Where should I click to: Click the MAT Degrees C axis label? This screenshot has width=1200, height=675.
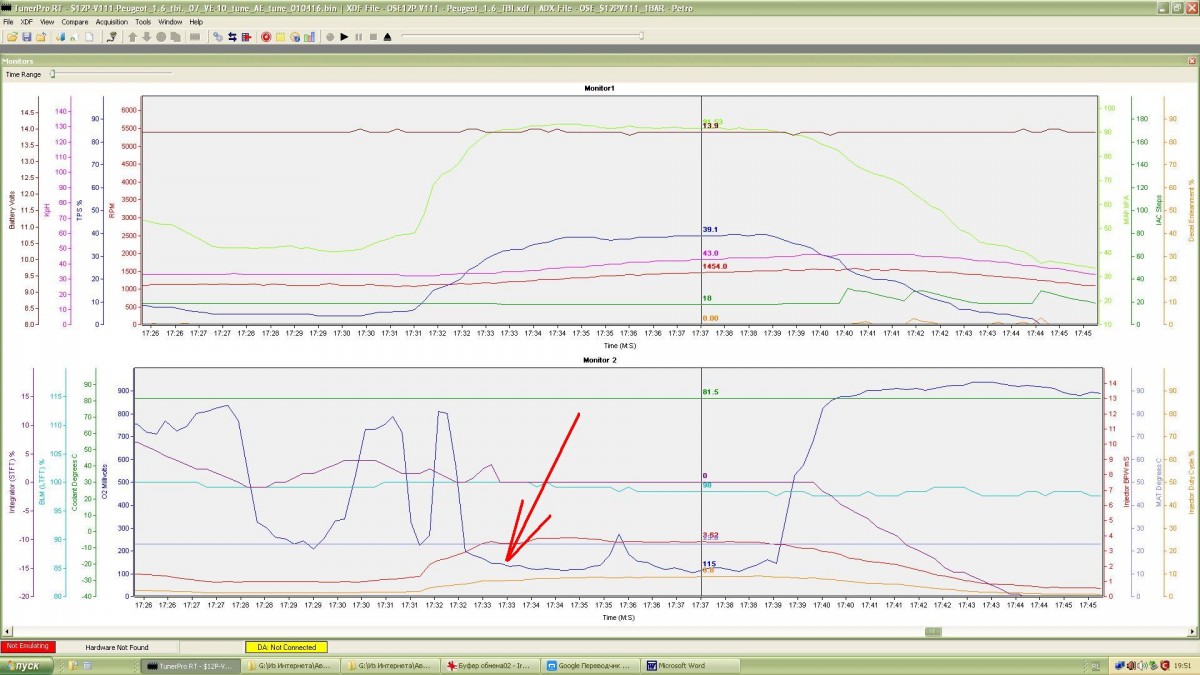pos(1159,482)
